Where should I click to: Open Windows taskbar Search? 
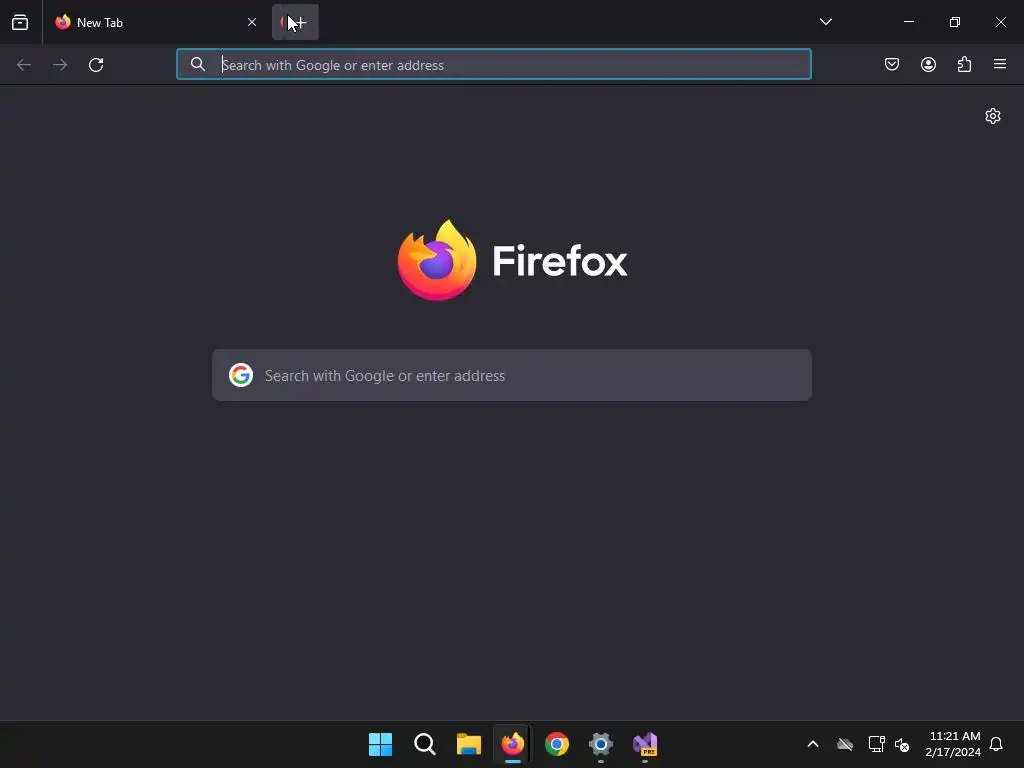(424, 744)
